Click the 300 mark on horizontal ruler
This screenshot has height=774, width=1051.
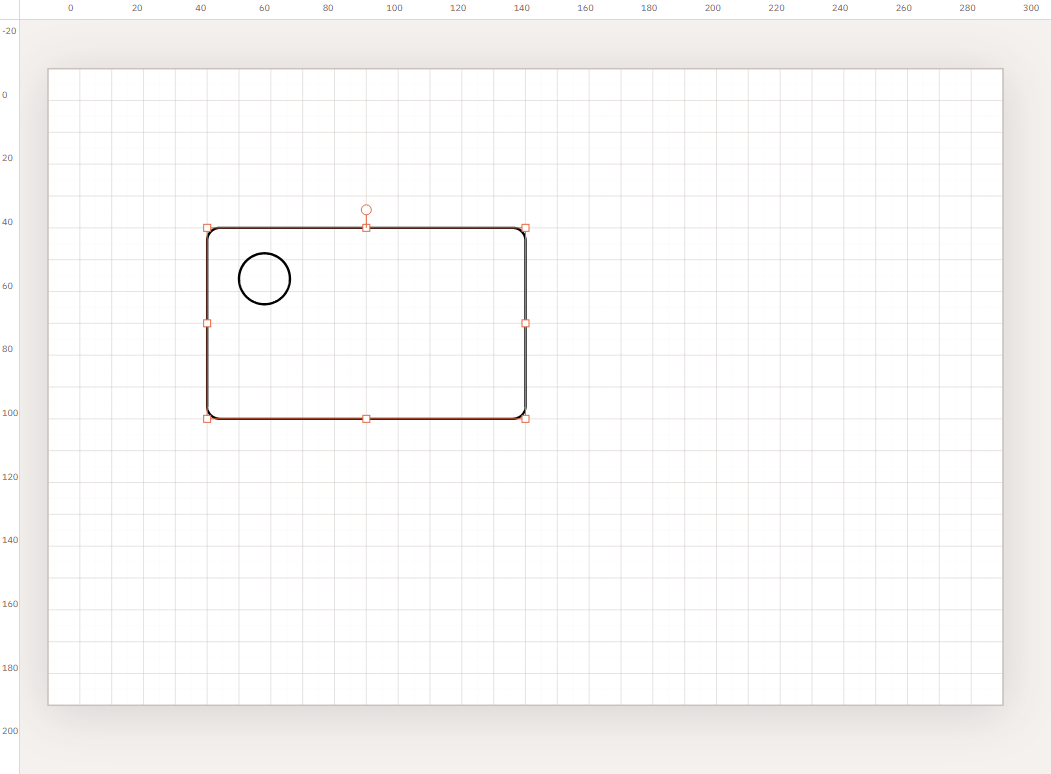(1031, 8)
